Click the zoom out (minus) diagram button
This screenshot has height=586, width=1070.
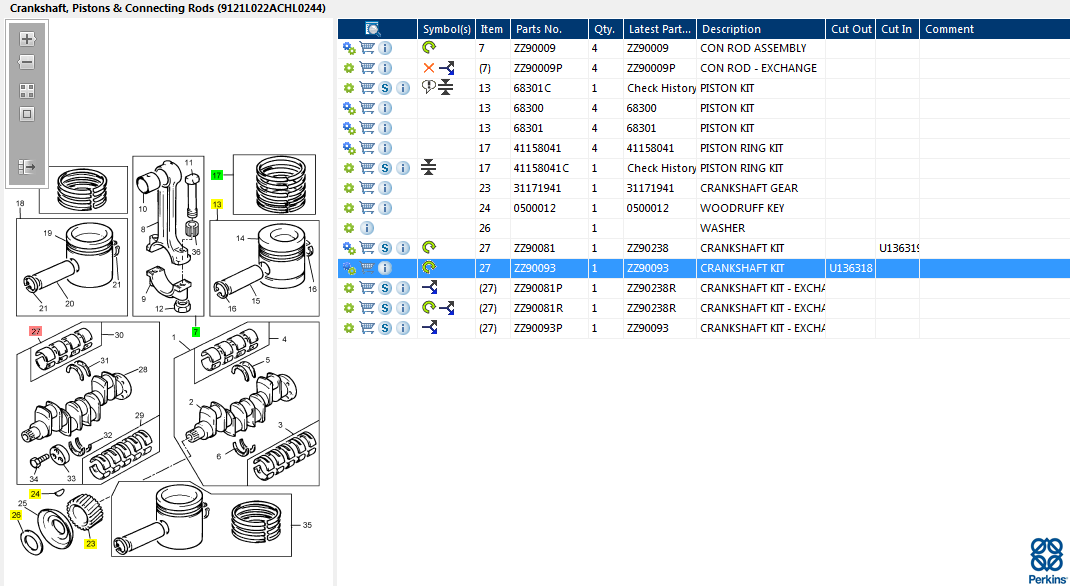27,63
